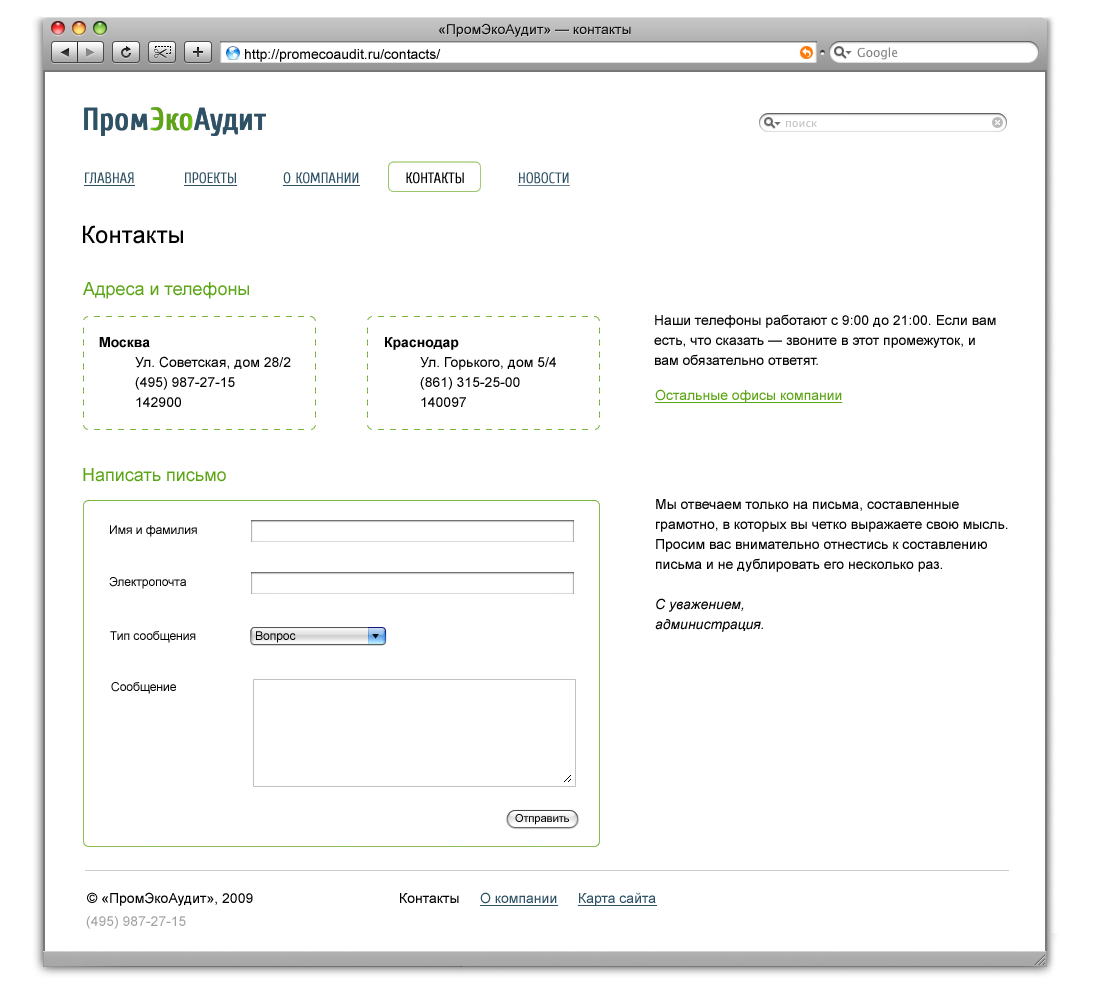The height and width of the screenshot is (982, 1094).
Task: Click the ПромЭкоАудит logo
Action: pos(174,120)
